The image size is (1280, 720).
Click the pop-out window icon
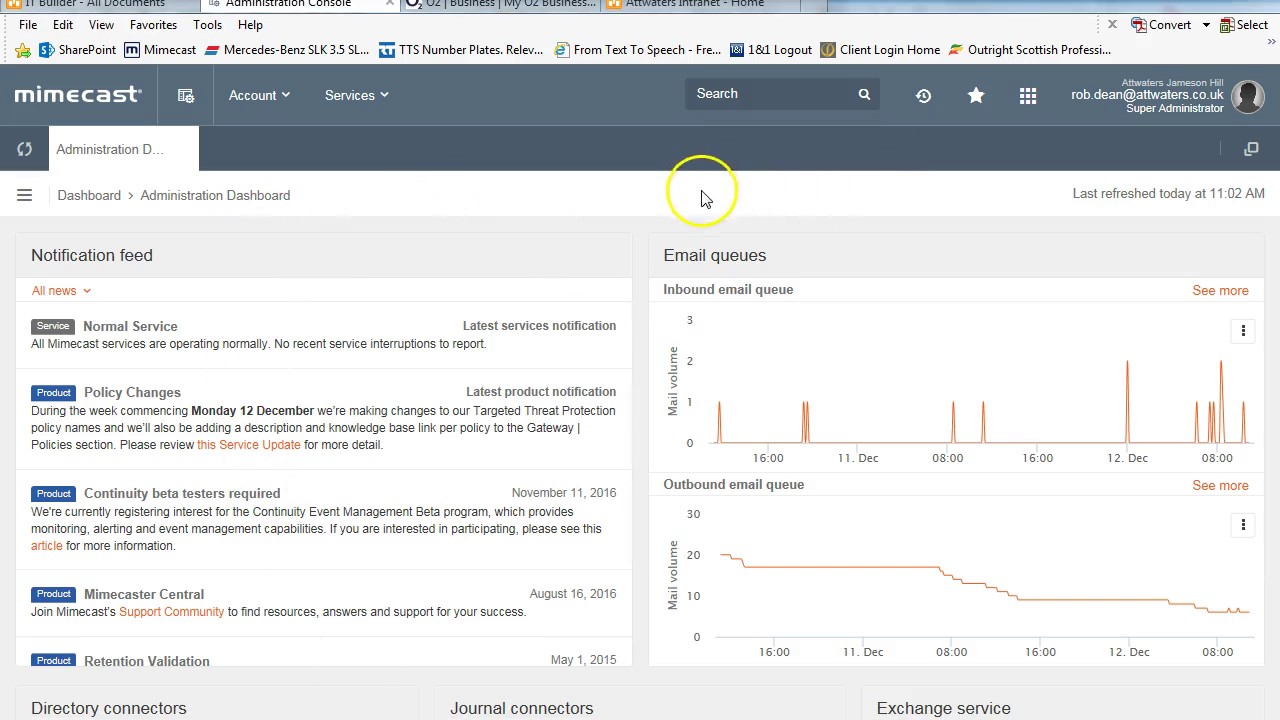(x=1251, y=149)
